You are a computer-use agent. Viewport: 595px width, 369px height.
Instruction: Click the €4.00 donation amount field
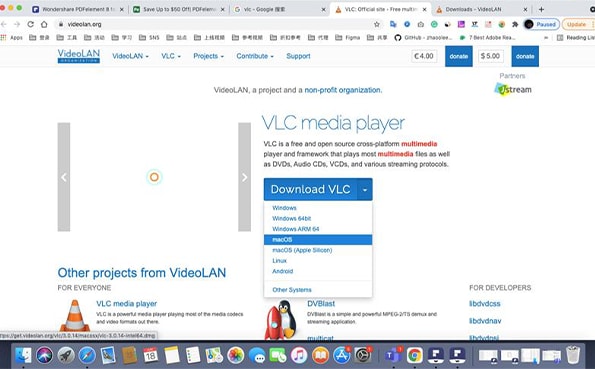pyautogui.click(x=424, y=56)
